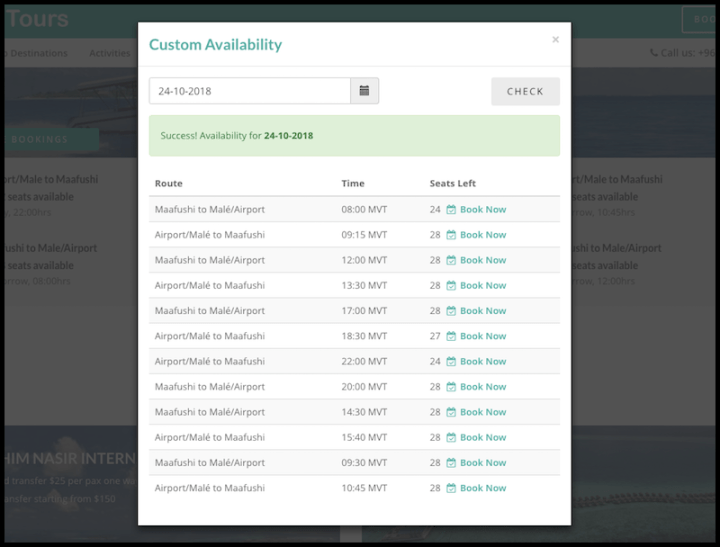The width and height of the screenshot is (720, 547).
Task: Close the Custom Availability dialog
Action: tap(555, 40)
